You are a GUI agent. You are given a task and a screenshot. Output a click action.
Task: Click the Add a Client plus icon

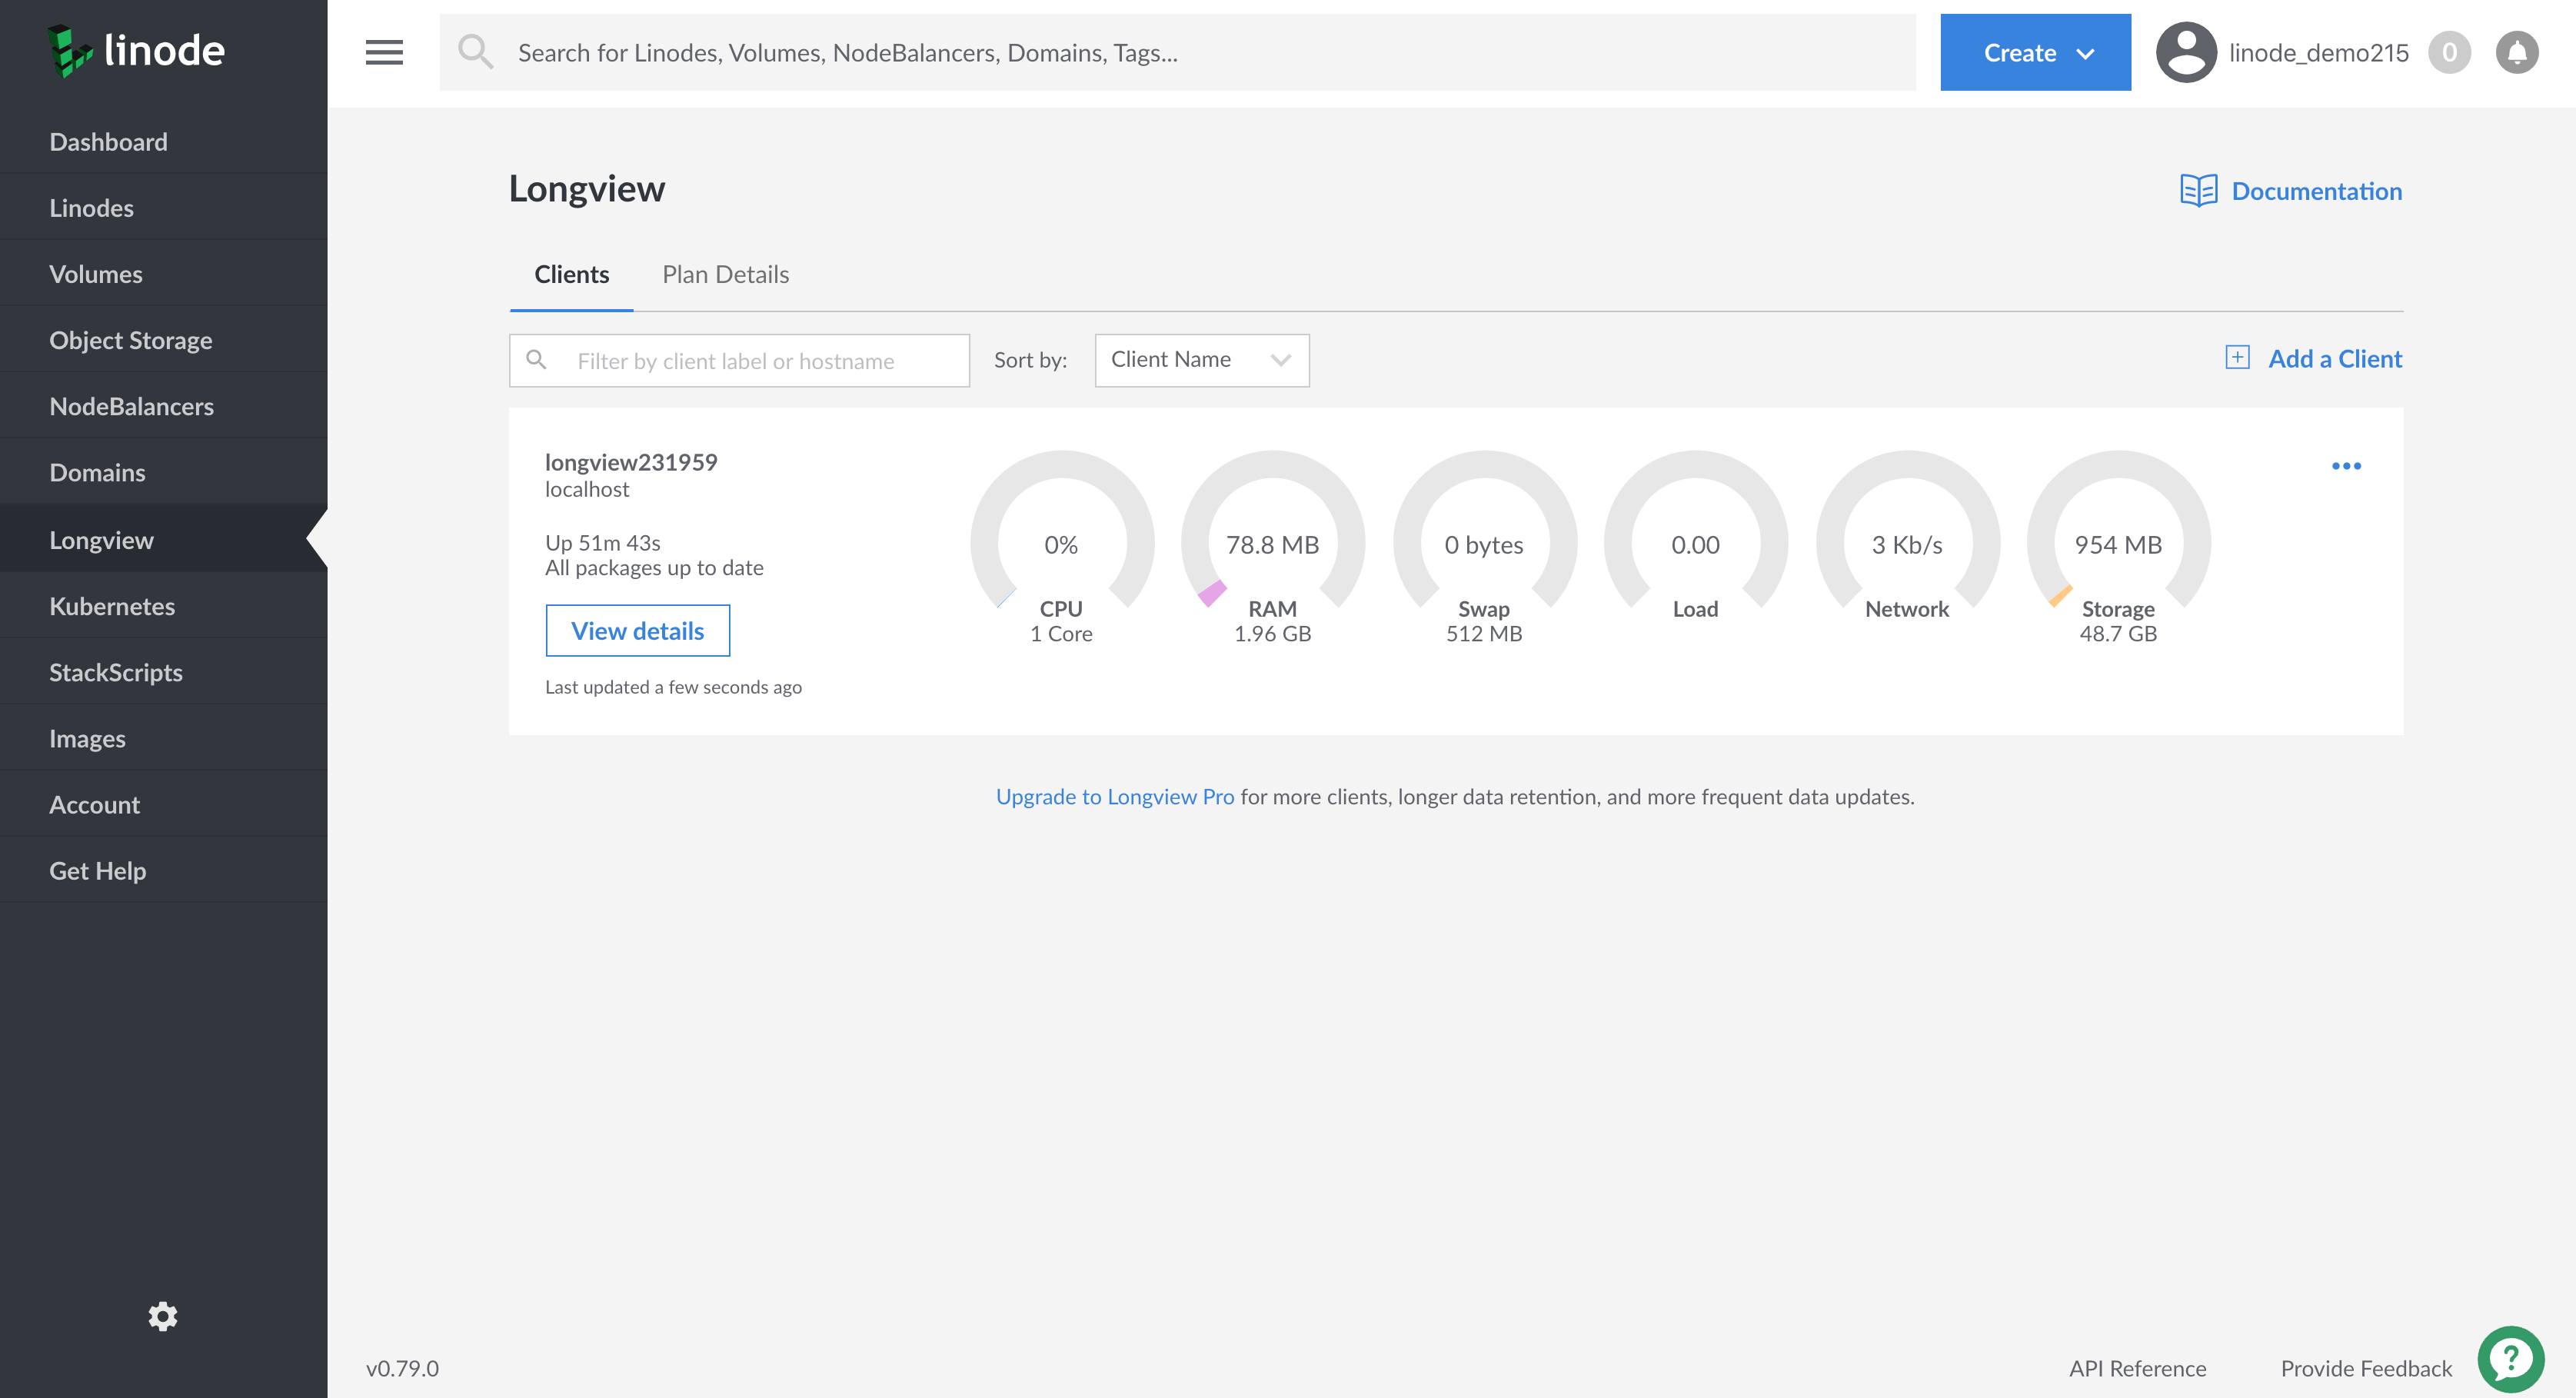[x=2239, y=357]
